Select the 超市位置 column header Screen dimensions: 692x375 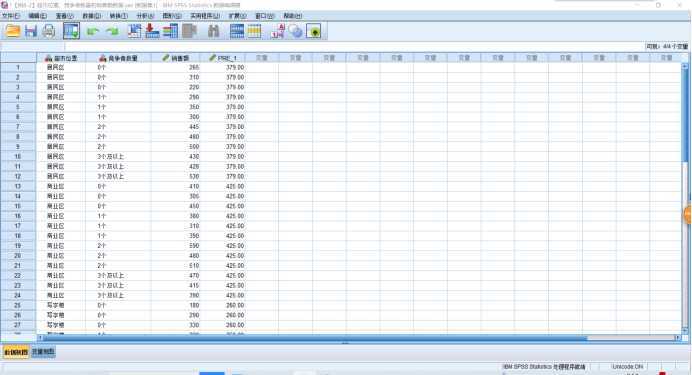click(61, 58)
